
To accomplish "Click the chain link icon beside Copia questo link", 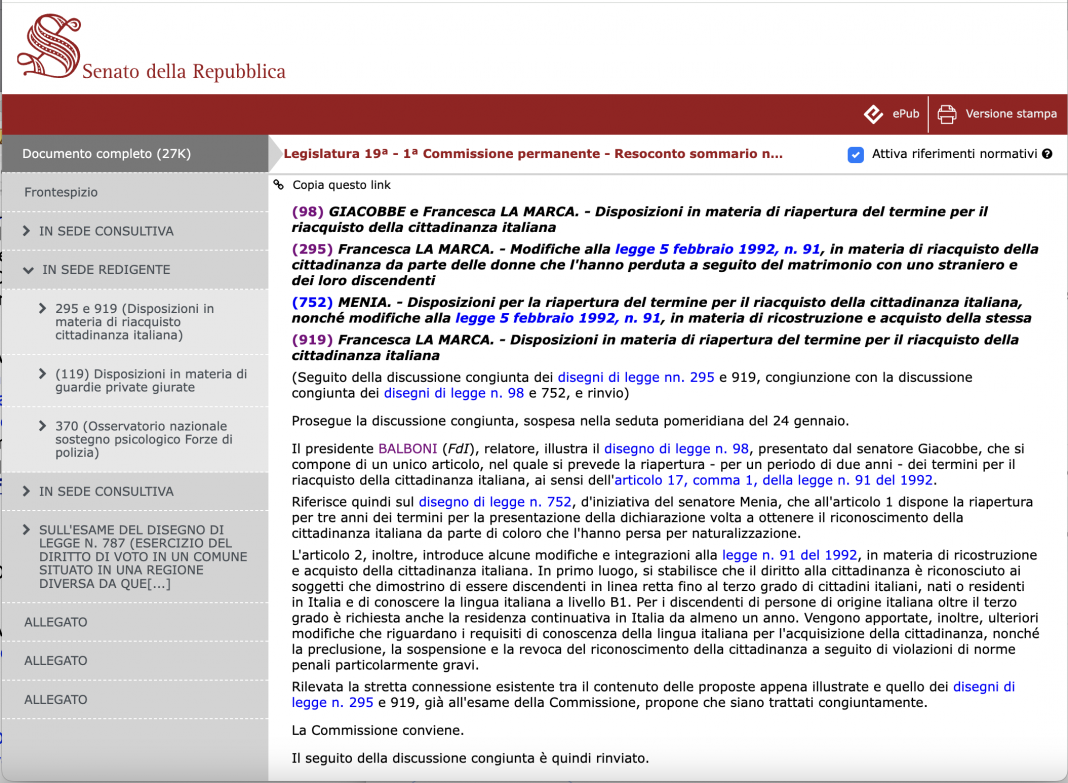I will [279, 185].
